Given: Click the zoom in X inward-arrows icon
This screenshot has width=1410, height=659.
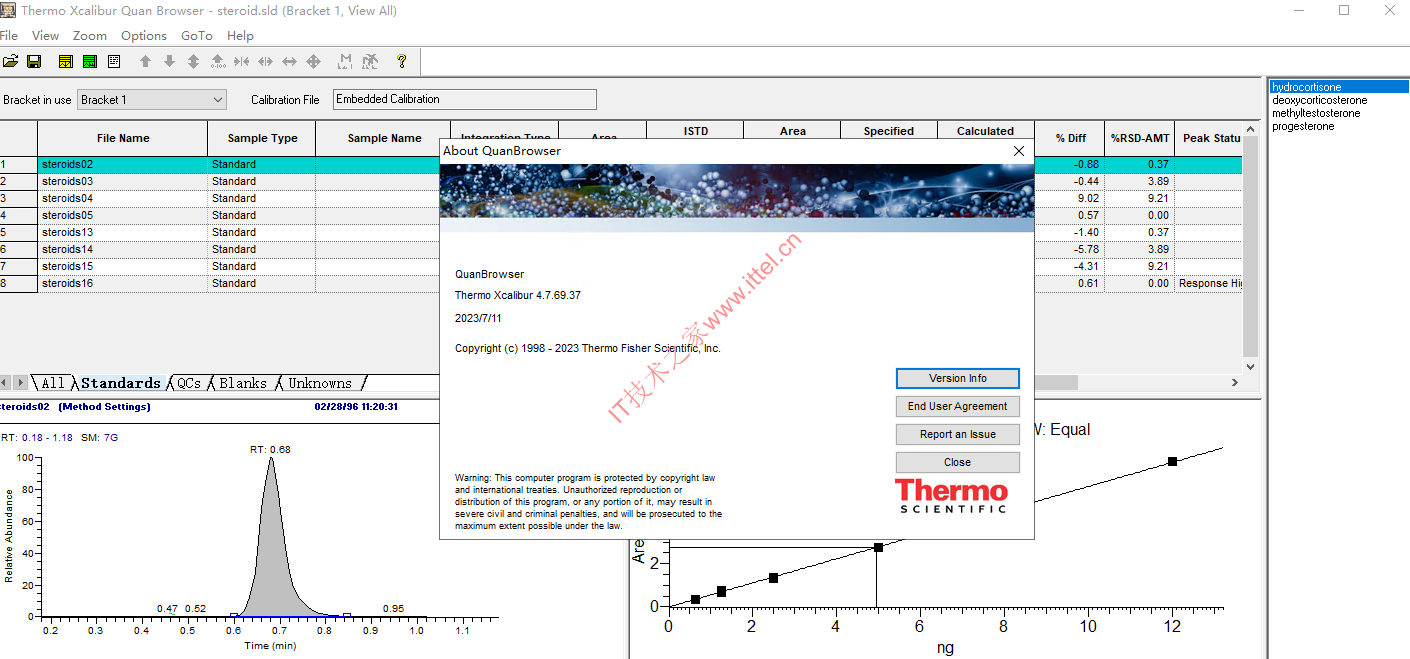Looking at the screenshot, I should point(241,62).
